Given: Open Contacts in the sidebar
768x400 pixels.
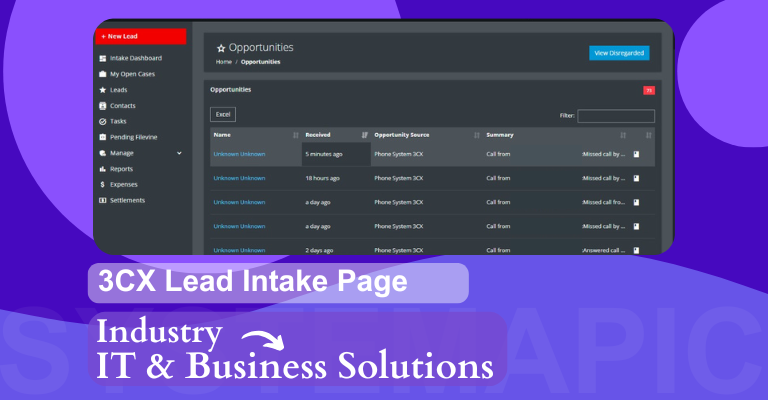Looking at the screenshot, I should pos(122,106).
